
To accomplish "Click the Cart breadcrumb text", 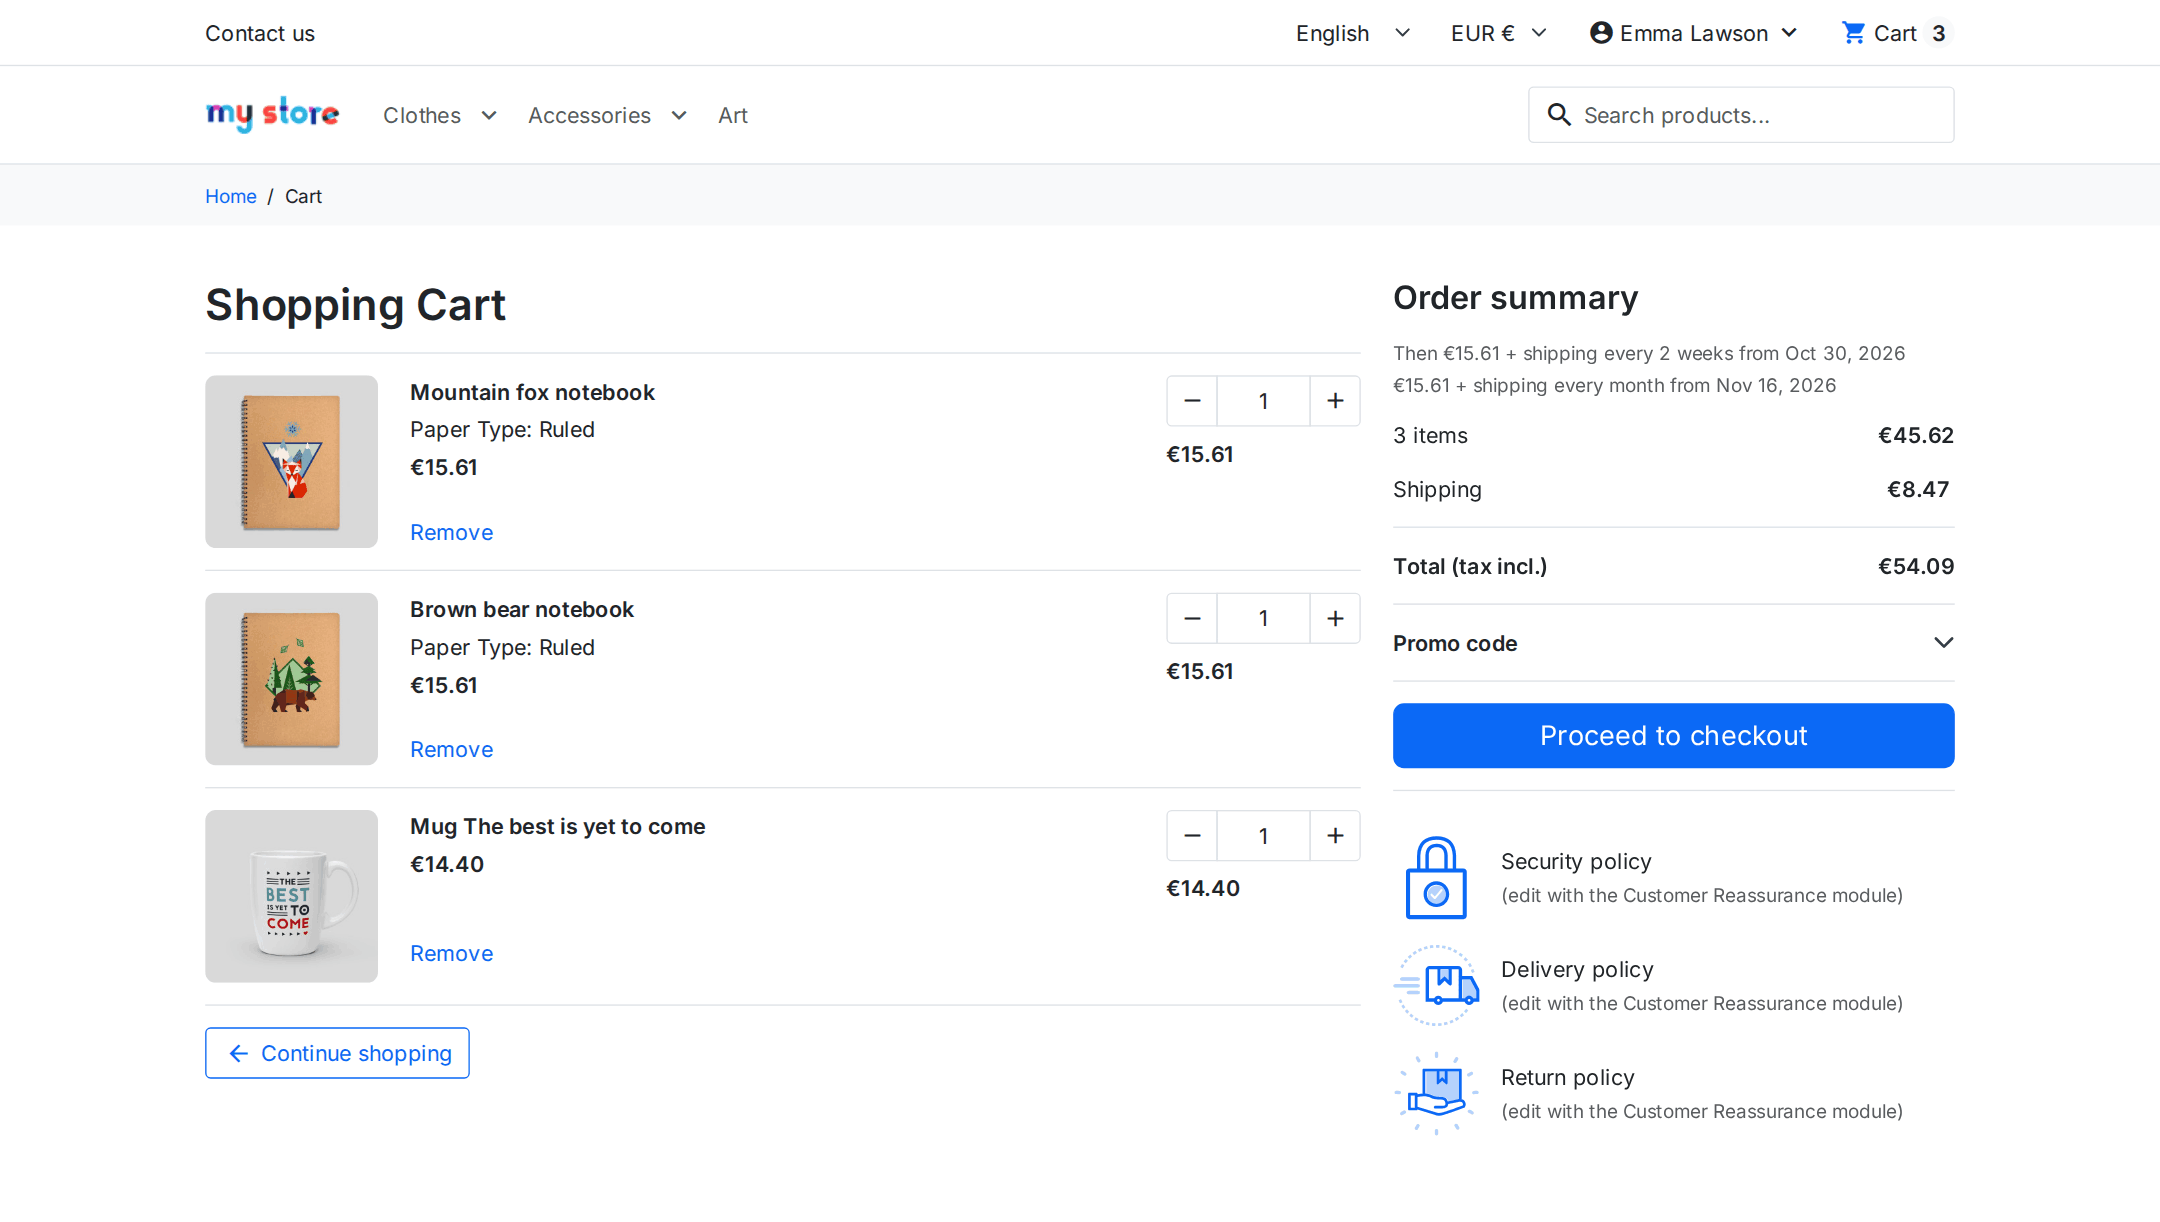I will coord(303,196).
